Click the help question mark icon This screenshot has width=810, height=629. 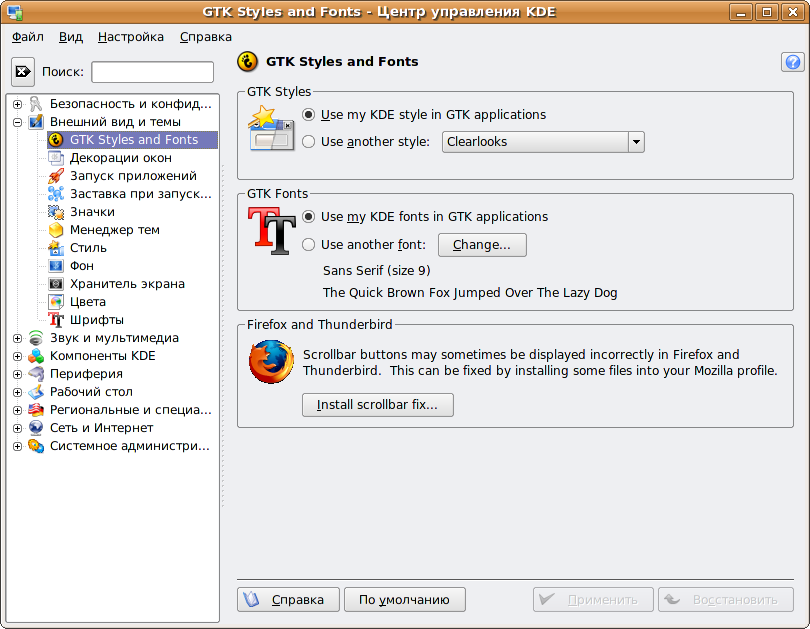point(791,62)
